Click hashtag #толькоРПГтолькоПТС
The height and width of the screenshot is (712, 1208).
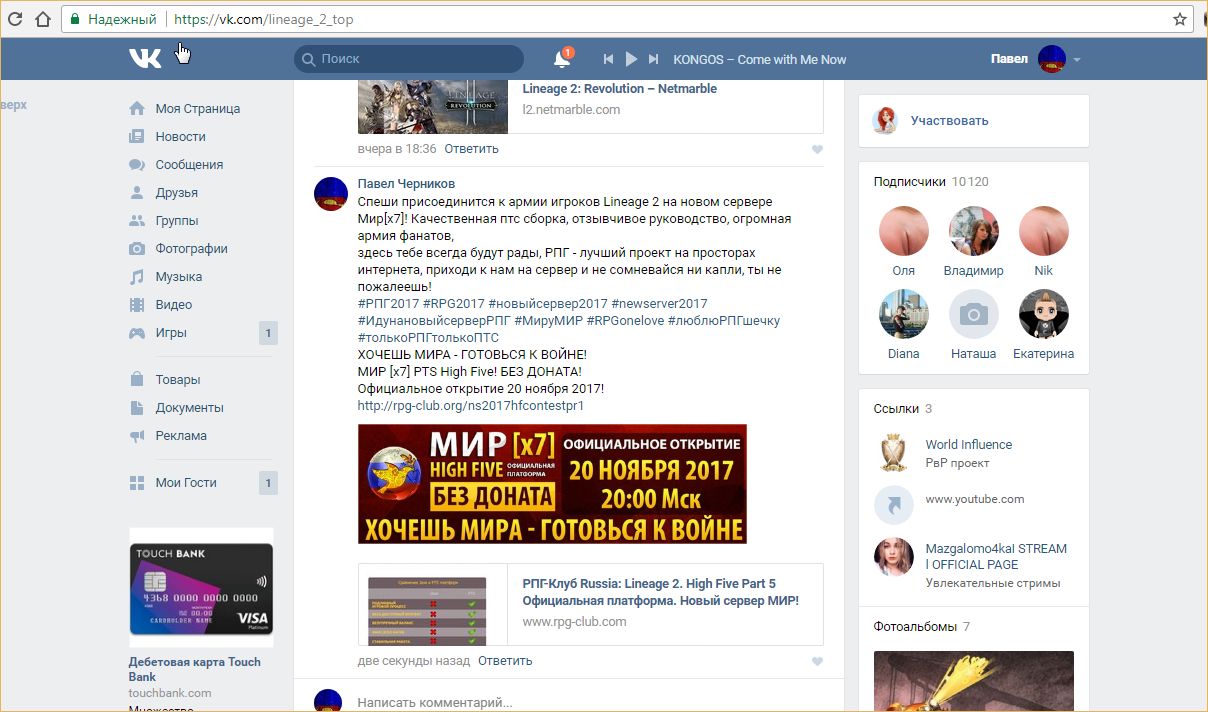click(428, 337)
